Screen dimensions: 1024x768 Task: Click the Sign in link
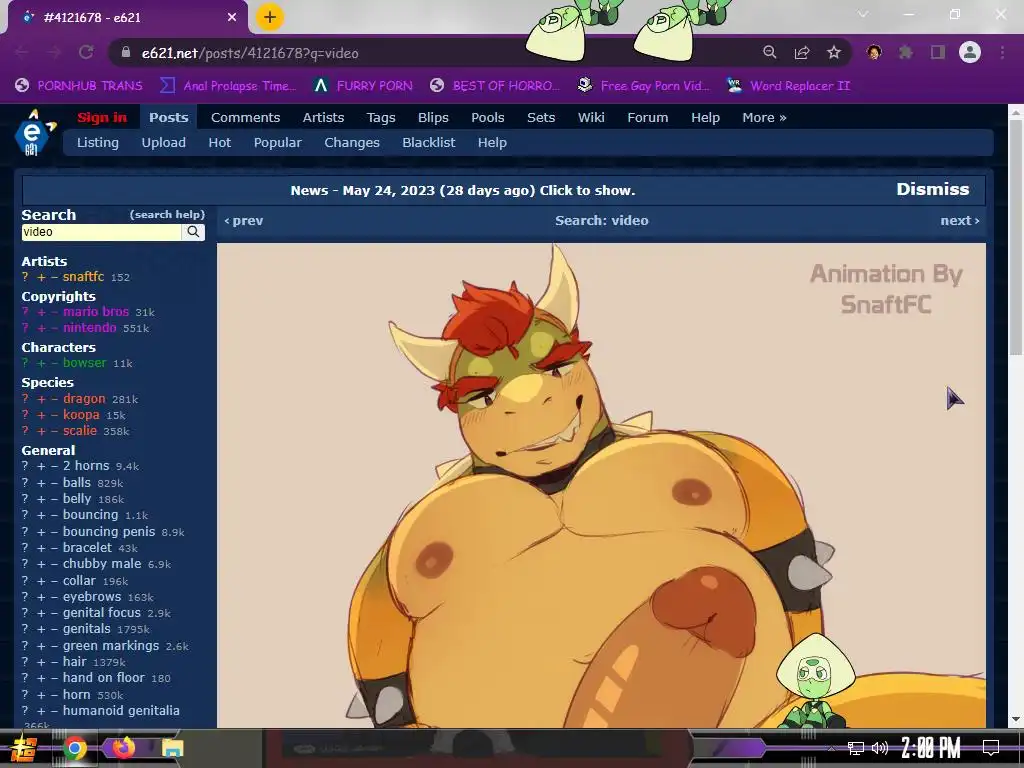[x=102, y=118]
